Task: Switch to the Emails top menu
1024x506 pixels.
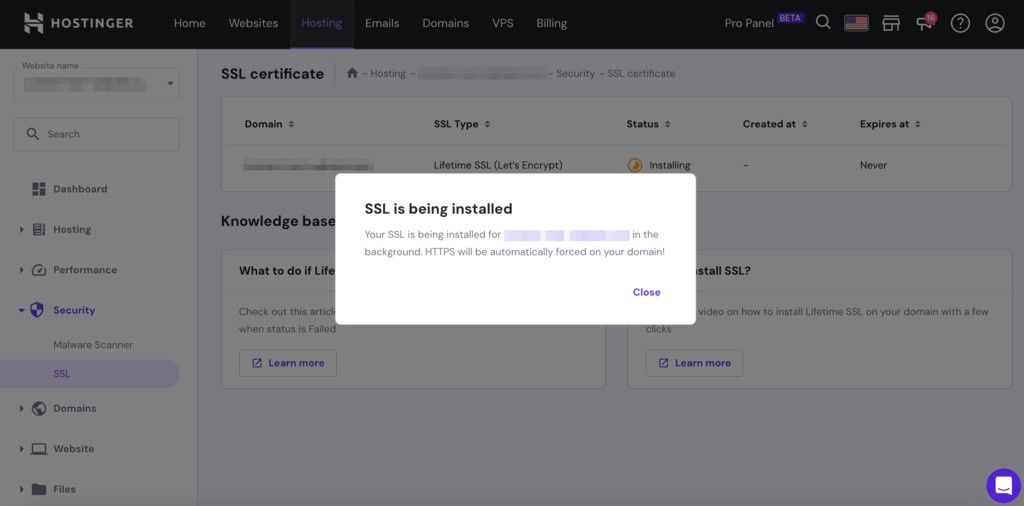Action: pos(382,24)
